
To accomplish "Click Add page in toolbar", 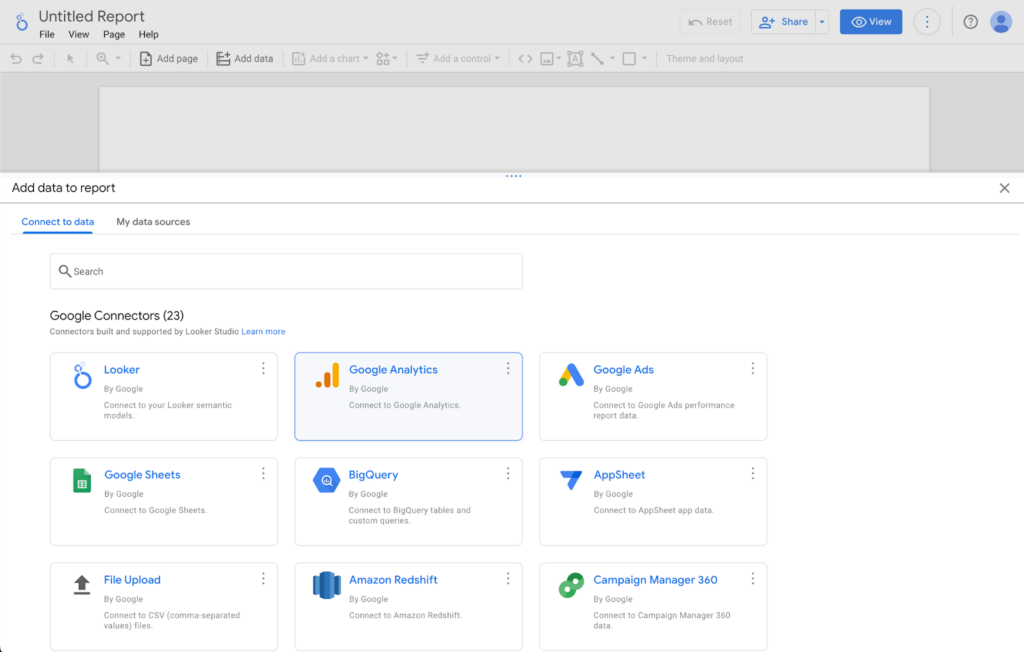I will pyautogui.click(x=168, y=59).
